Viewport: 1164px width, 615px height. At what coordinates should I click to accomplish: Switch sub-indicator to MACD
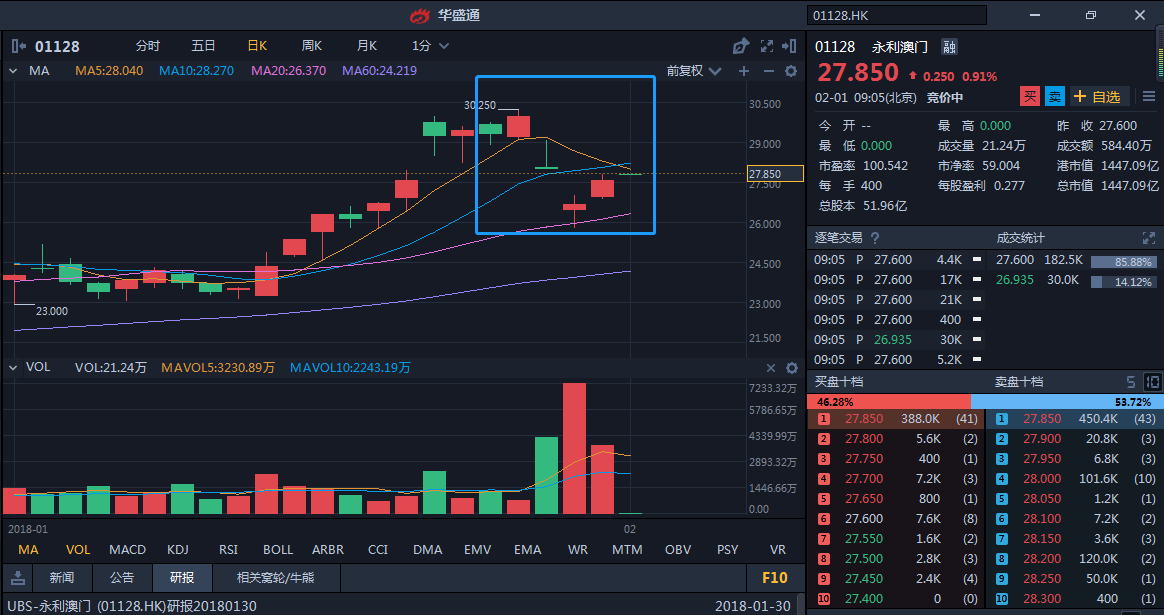(128, 550)
